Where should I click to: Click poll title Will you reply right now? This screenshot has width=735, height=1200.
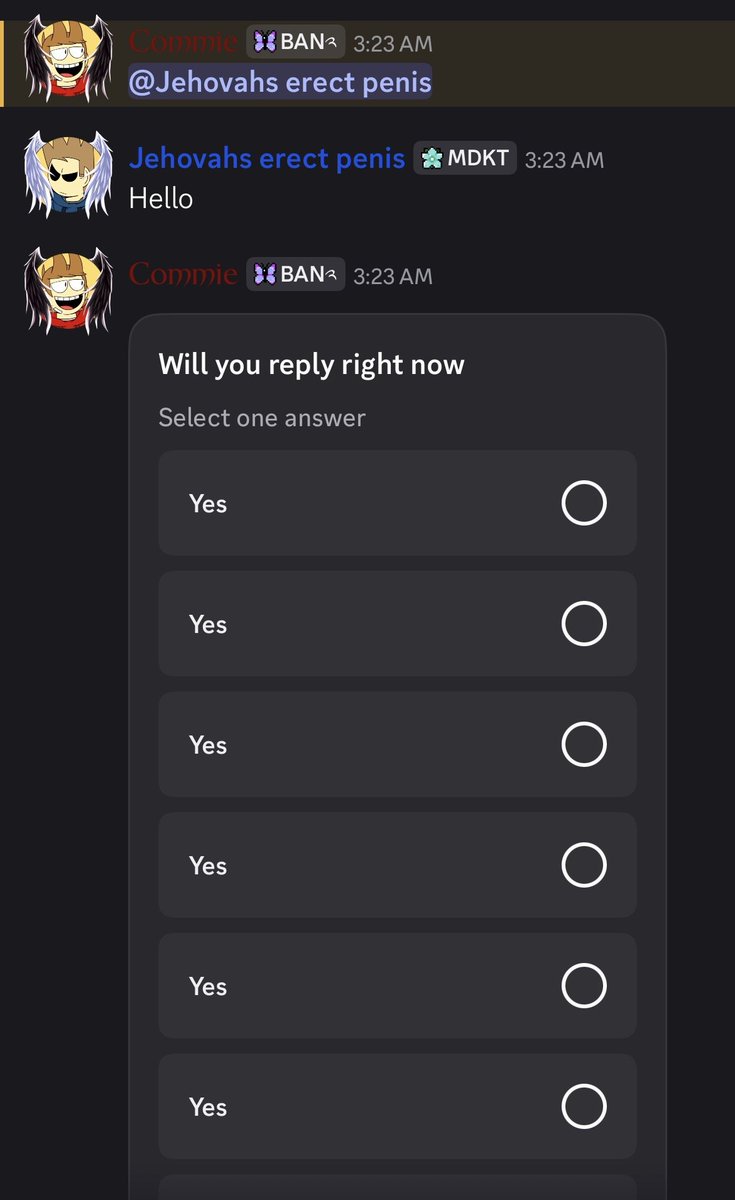click(x=311, y=364)
